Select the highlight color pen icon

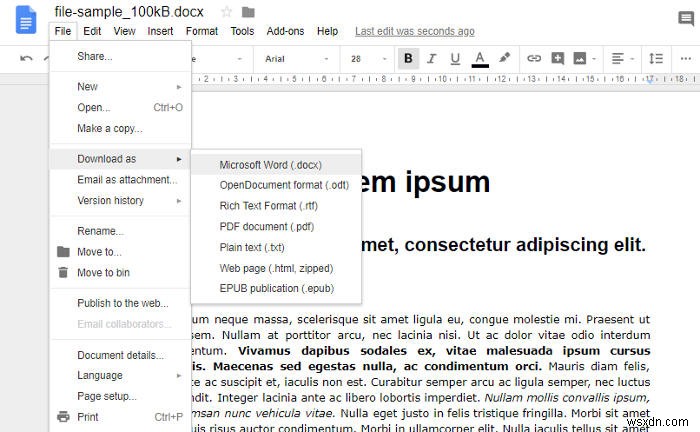pyautogui.click(x=504, y=58)
